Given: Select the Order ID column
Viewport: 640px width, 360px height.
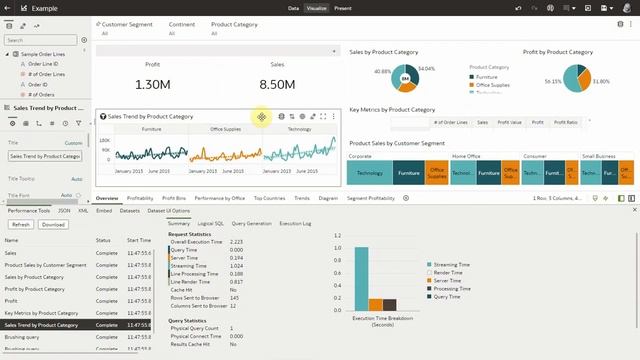Looking at the screenshot, I should [x=38, y=84].
